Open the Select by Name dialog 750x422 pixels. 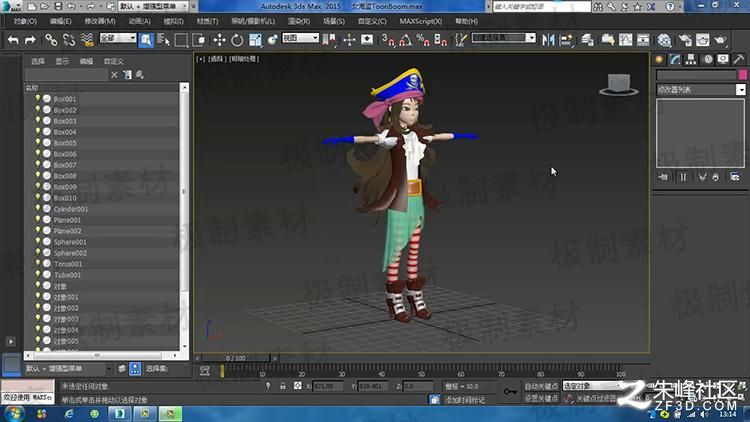(164, 40)
